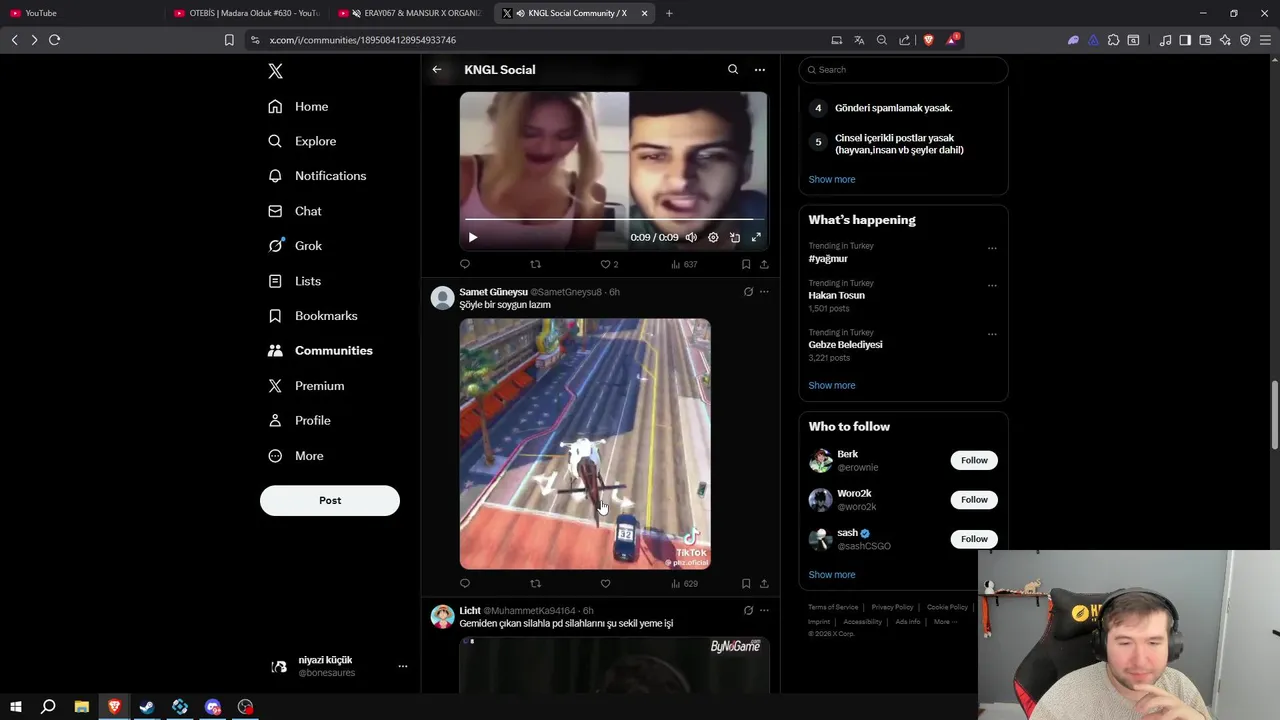Screen dimensions: 1280x720
Task: Open trending topic Hakan Tosun
Action: [x=837, y=296]
